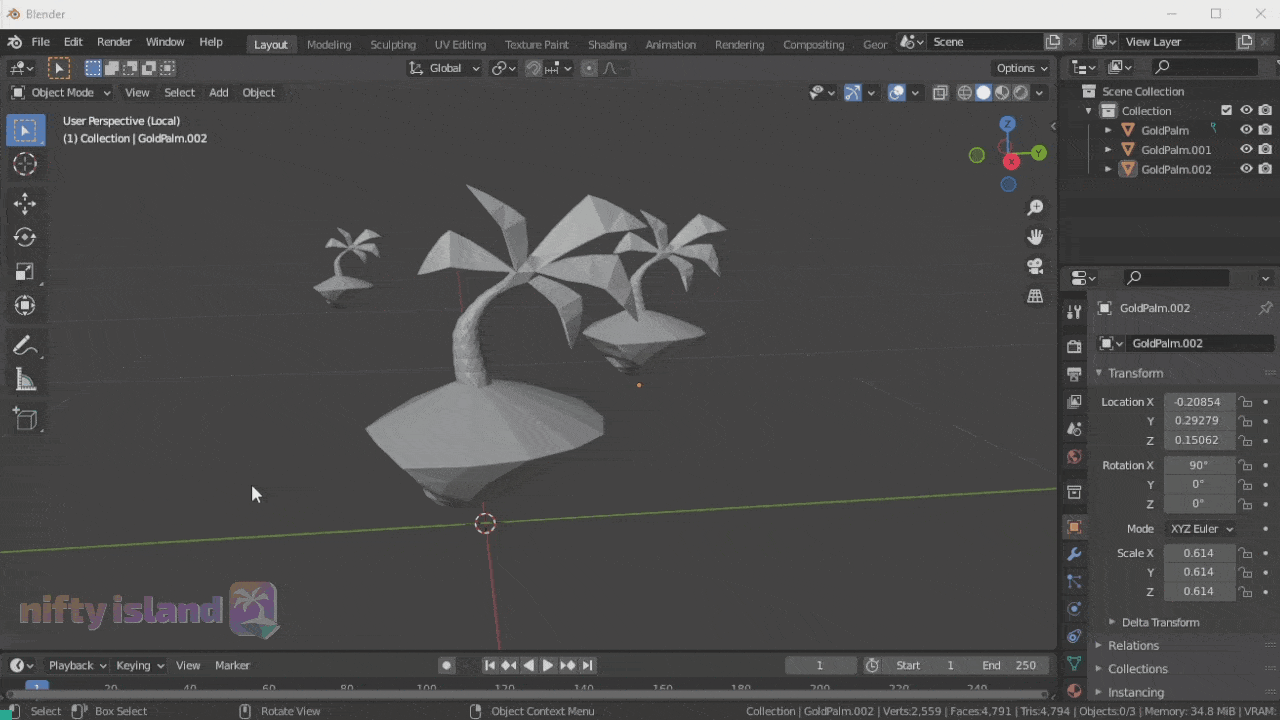Click the Scale X value field
Viewport: 1280px width, 720px height.
tap(1198, 553)
